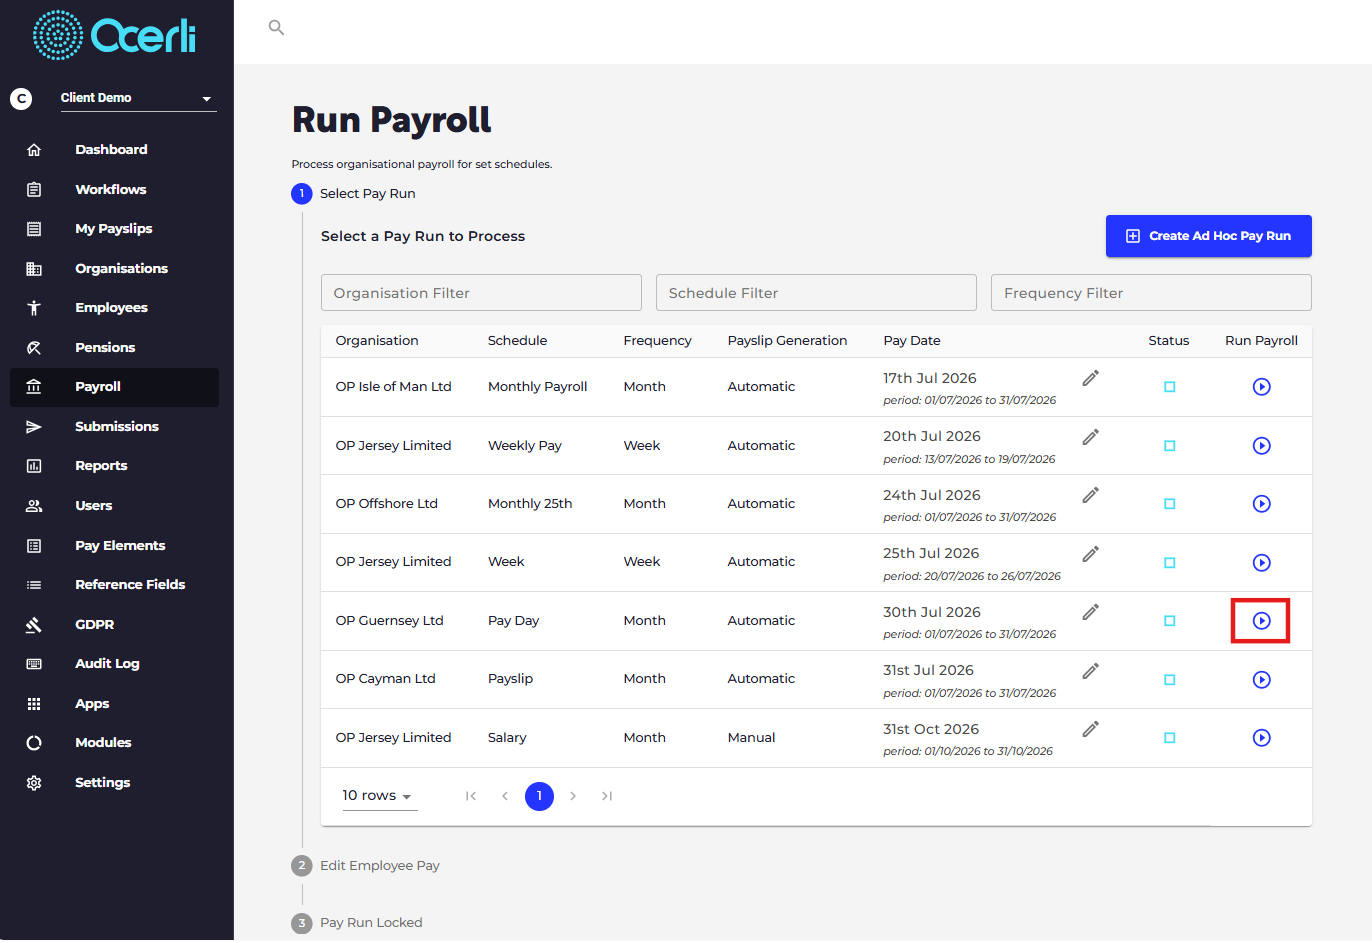Click the Schedule column header

tap(517, 341)
